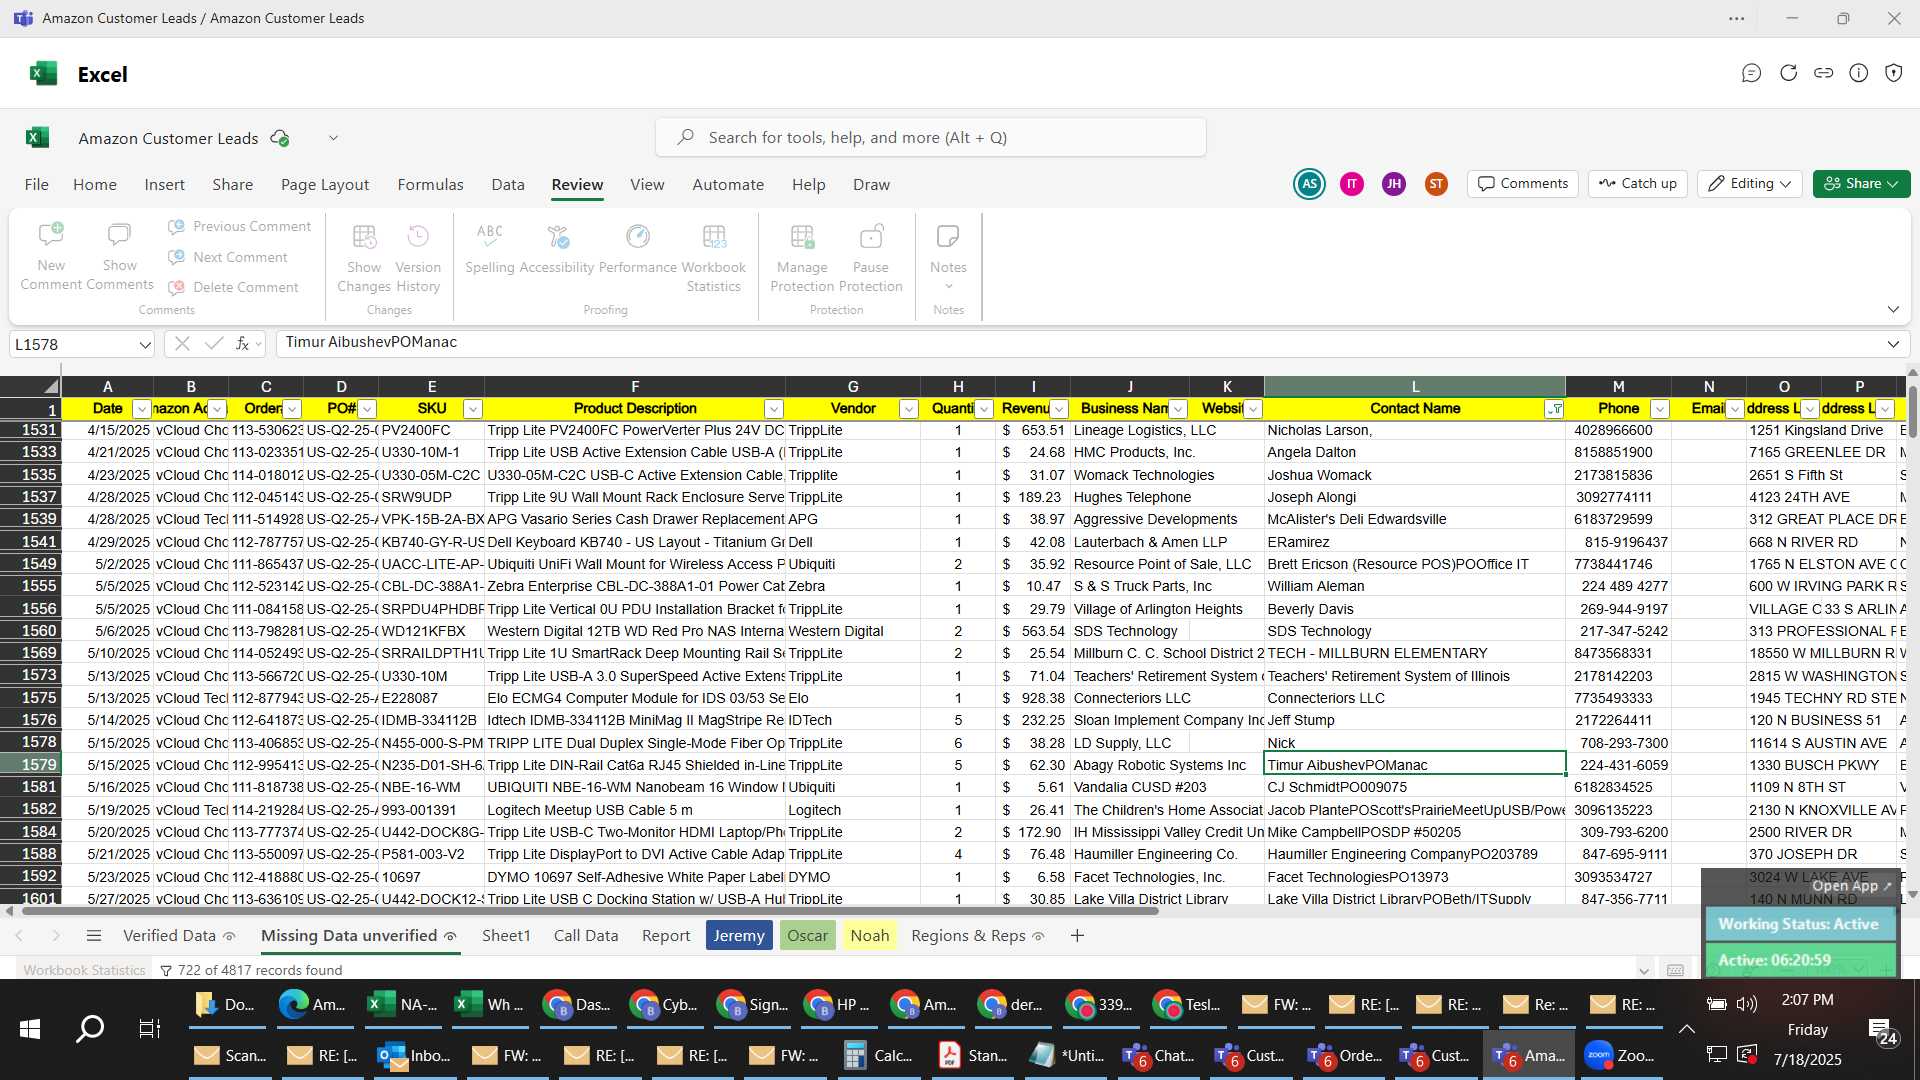1920x1080 pixels.
Task: Select column L header
Action: (1414, 387)
